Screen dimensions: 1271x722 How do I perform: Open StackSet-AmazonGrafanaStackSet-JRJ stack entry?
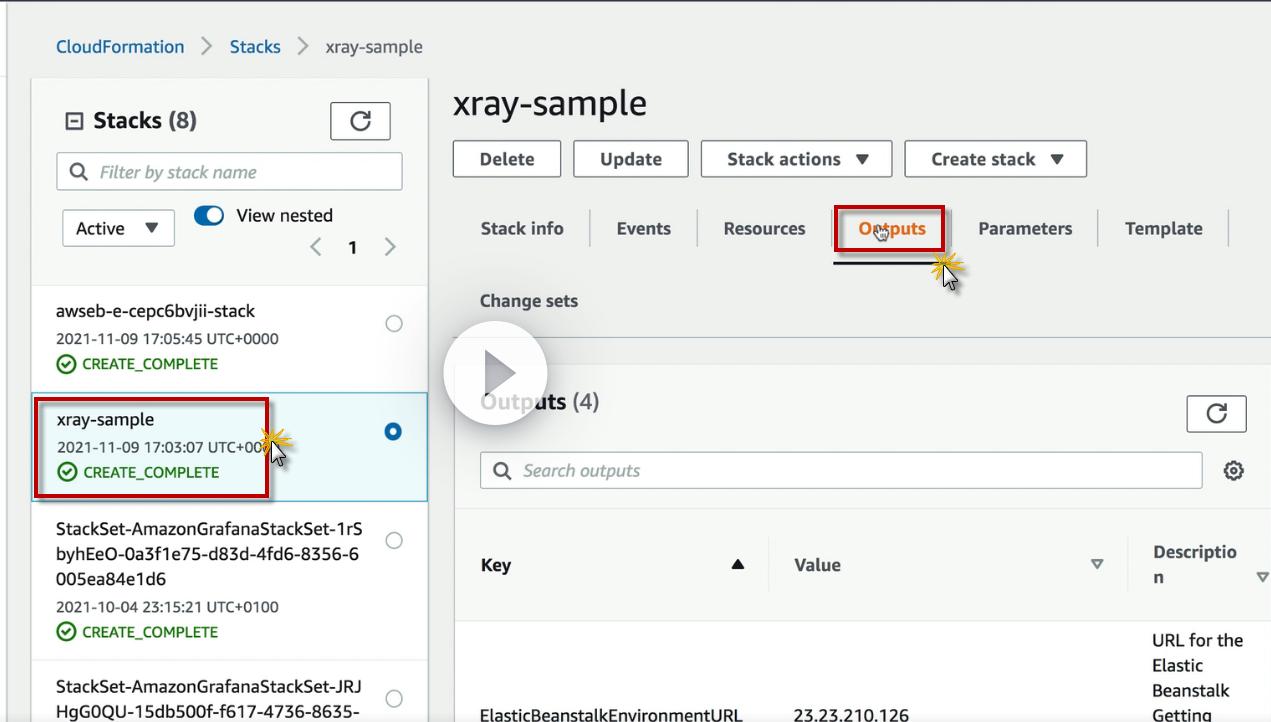click(209, 698)
